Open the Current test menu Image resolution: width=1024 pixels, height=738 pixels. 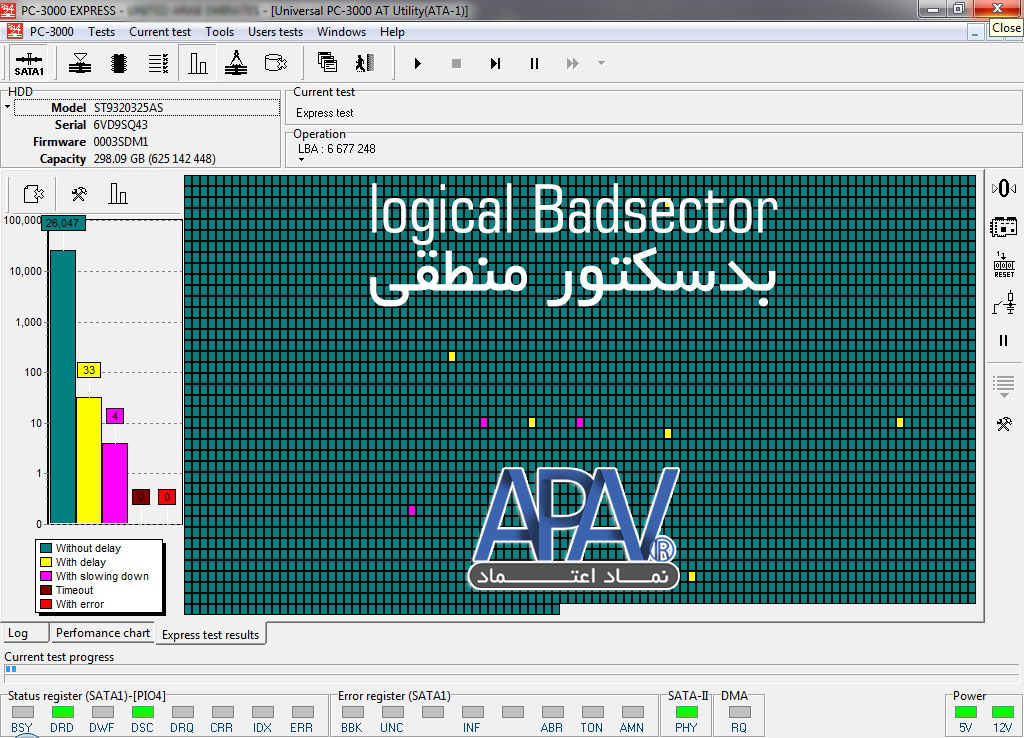[160, 31]
